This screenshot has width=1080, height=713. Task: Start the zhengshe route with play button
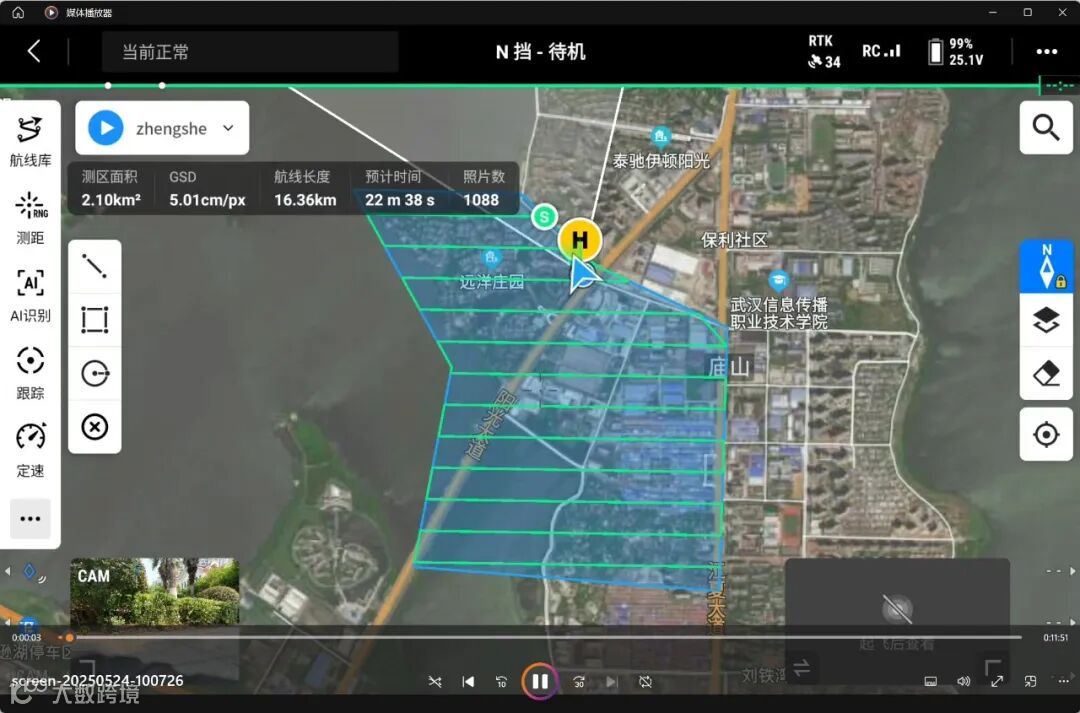click(105, 128)
